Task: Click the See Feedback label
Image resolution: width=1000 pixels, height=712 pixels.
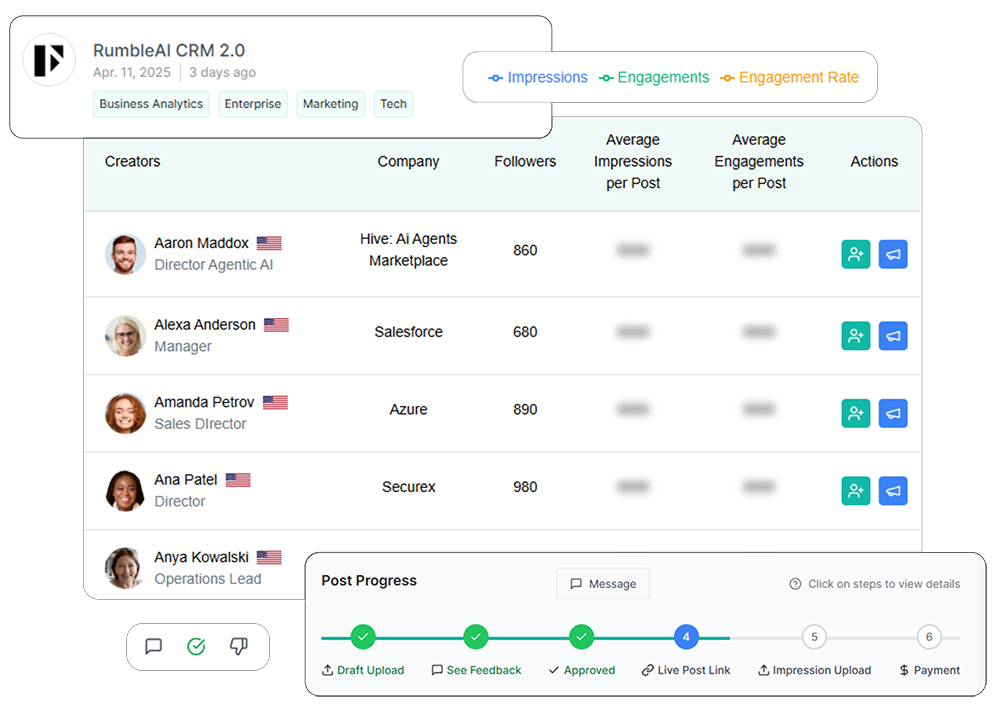Action: click(484, 670)
